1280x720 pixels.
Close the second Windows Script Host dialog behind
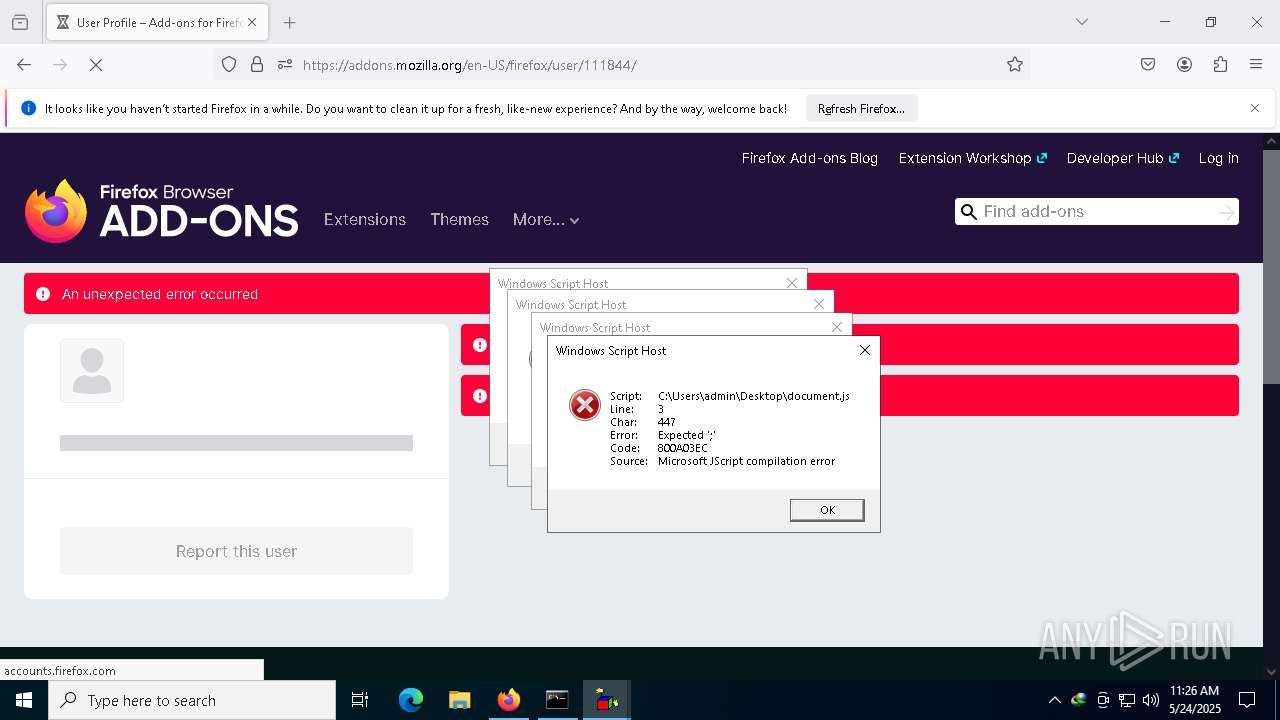point(837,327)
